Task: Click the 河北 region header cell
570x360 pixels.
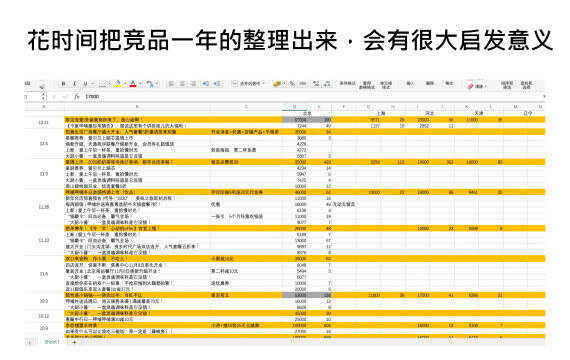Action: 430,113
